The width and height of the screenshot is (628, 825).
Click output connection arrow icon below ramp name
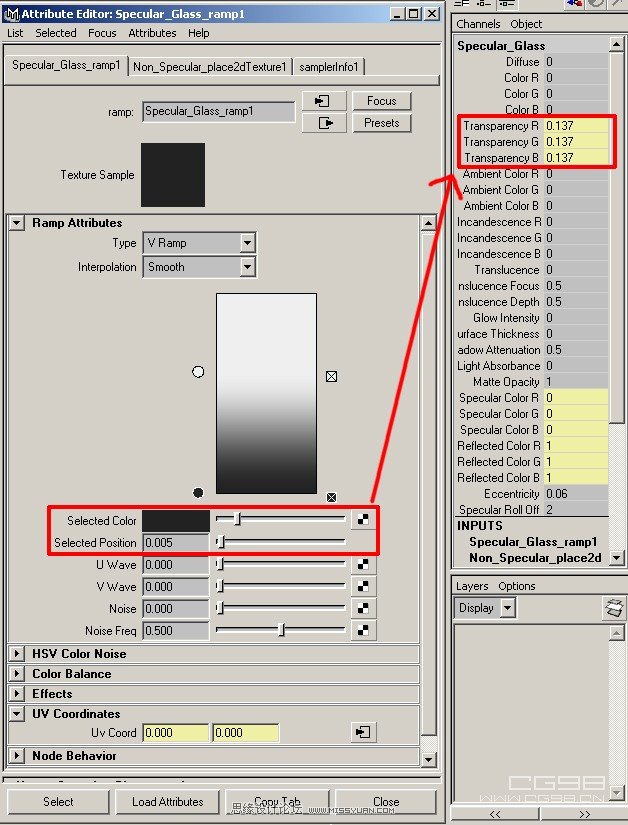pyautogui.click(x=322, y=123)
